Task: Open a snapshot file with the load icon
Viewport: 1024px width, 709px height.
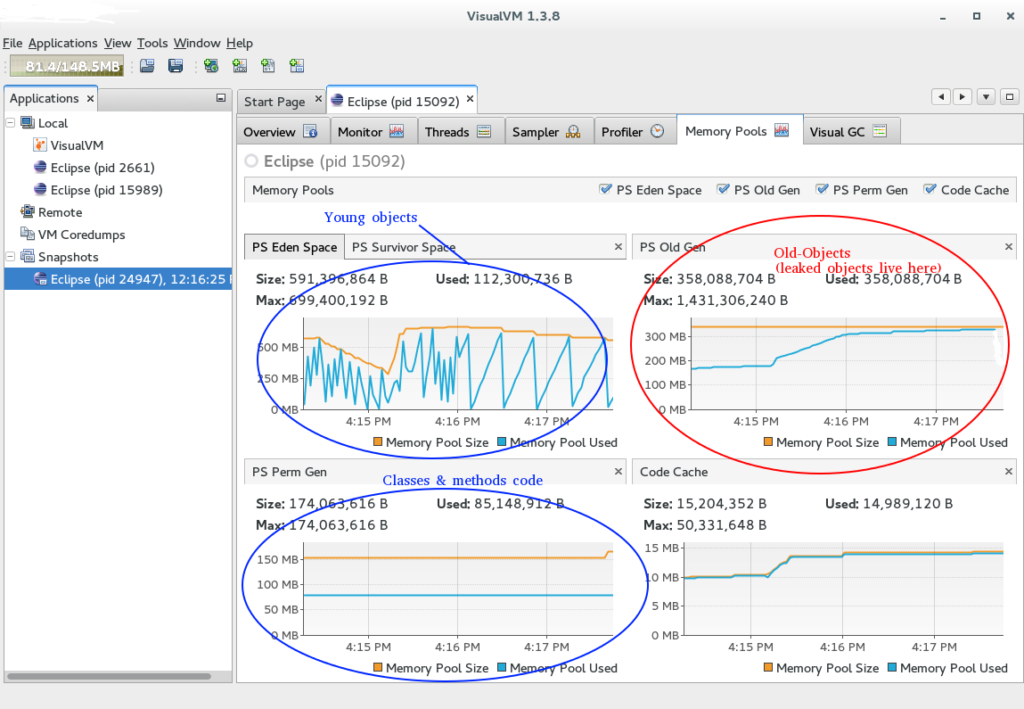Action: pyautogui.click(x=148, y=65)
